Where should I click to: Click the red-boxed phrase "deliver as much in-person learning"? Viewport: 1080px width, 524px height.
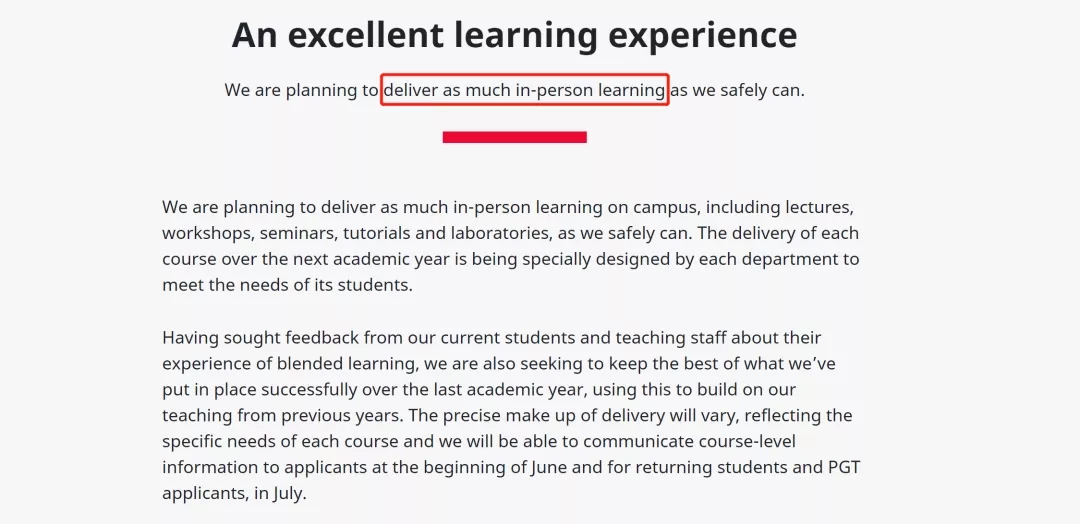pyautogui.click(x=525, y=90)
